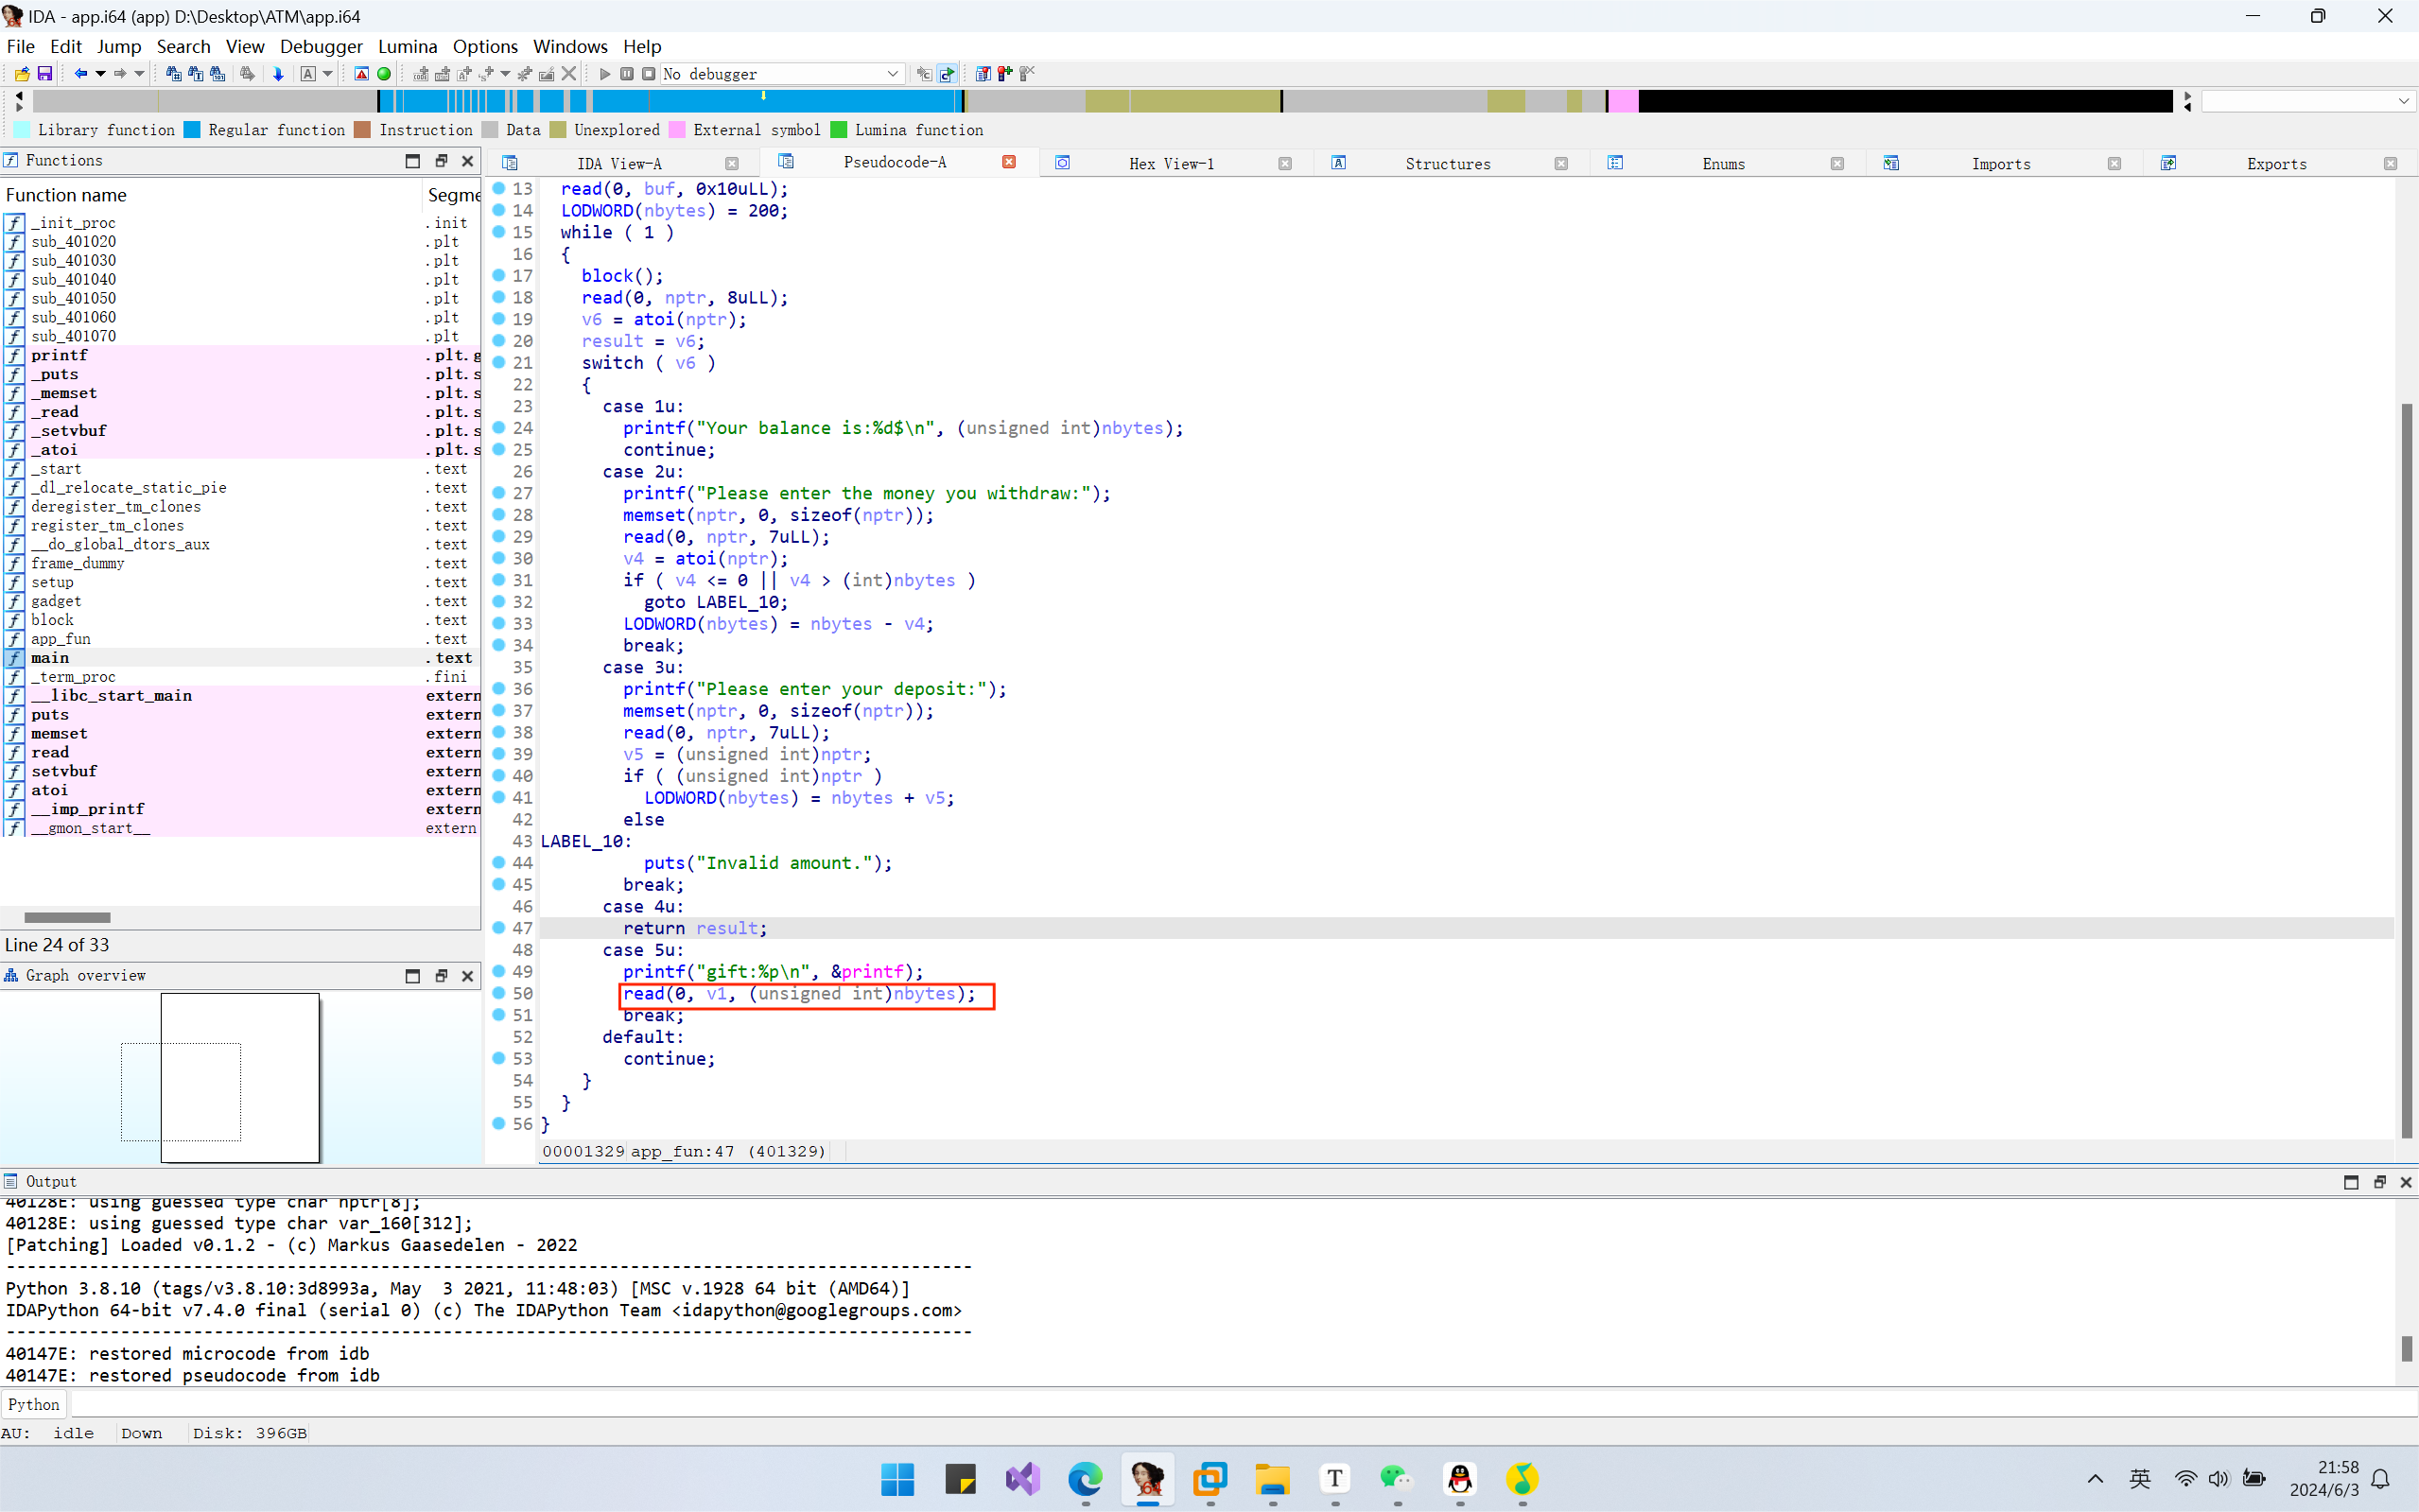Toggle breakpoint dot on line 33
The width and height of the screenshot is (2419, 1512).
499,623
